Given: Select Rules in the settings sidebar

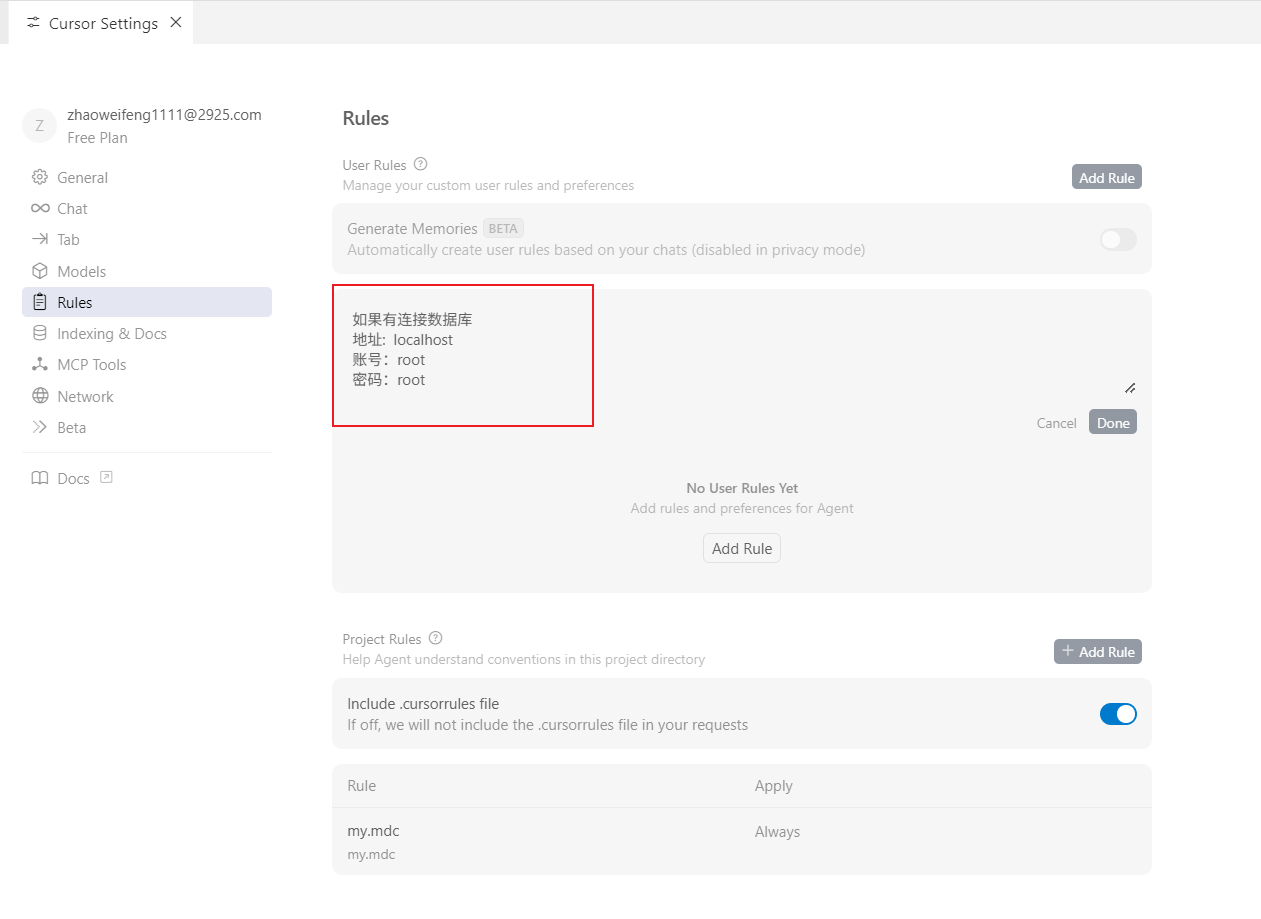Looking at the screenshot, I should click(74, 302).
